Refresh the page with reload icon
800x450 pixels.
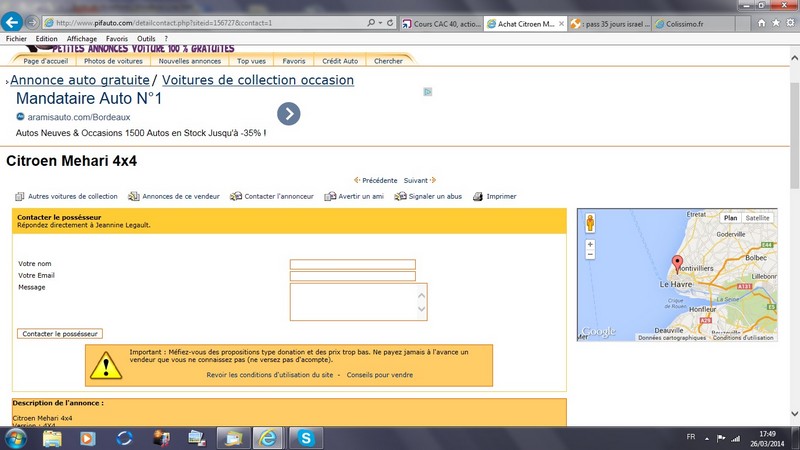click(x=390, y=23)
